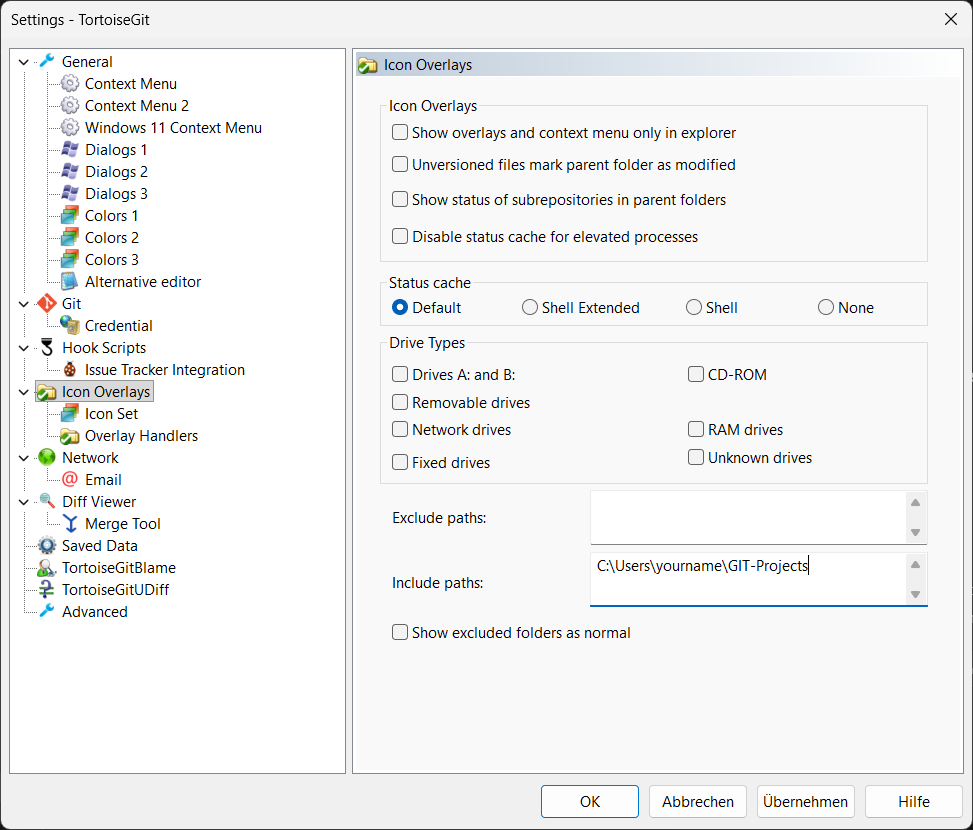973x830 pixels.
Task: Click the Saved Data gear icon
Action: (x=47, y=546)
